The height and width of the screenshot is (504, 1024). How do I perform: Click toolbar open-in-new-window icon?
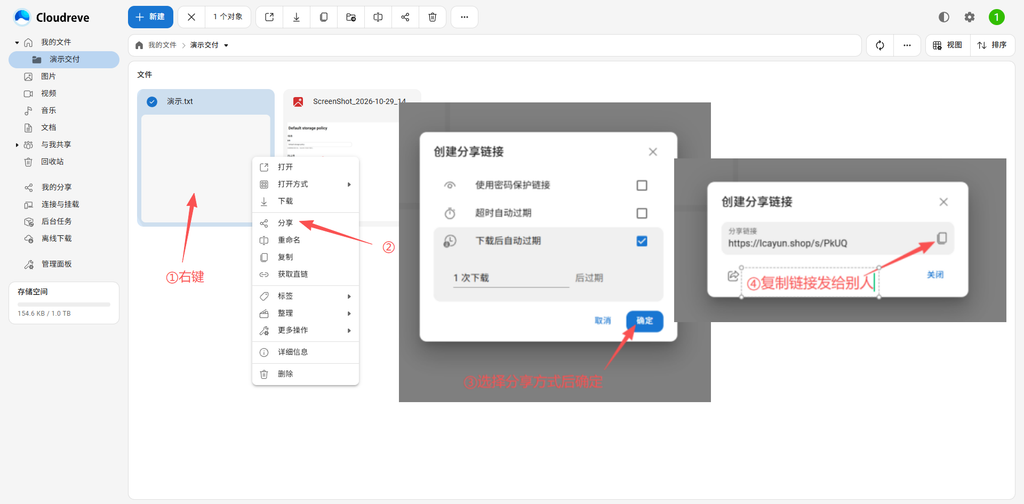269,17
